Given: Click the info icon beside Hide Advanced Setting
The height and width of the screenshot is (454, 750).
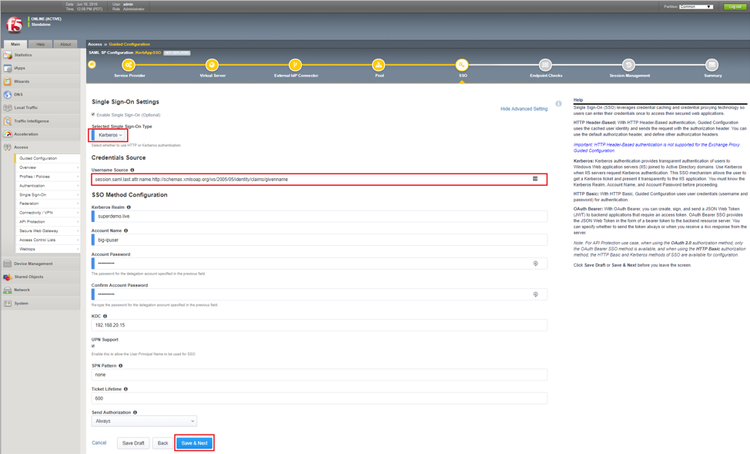Looking at the screenshot, I should 558,103.
